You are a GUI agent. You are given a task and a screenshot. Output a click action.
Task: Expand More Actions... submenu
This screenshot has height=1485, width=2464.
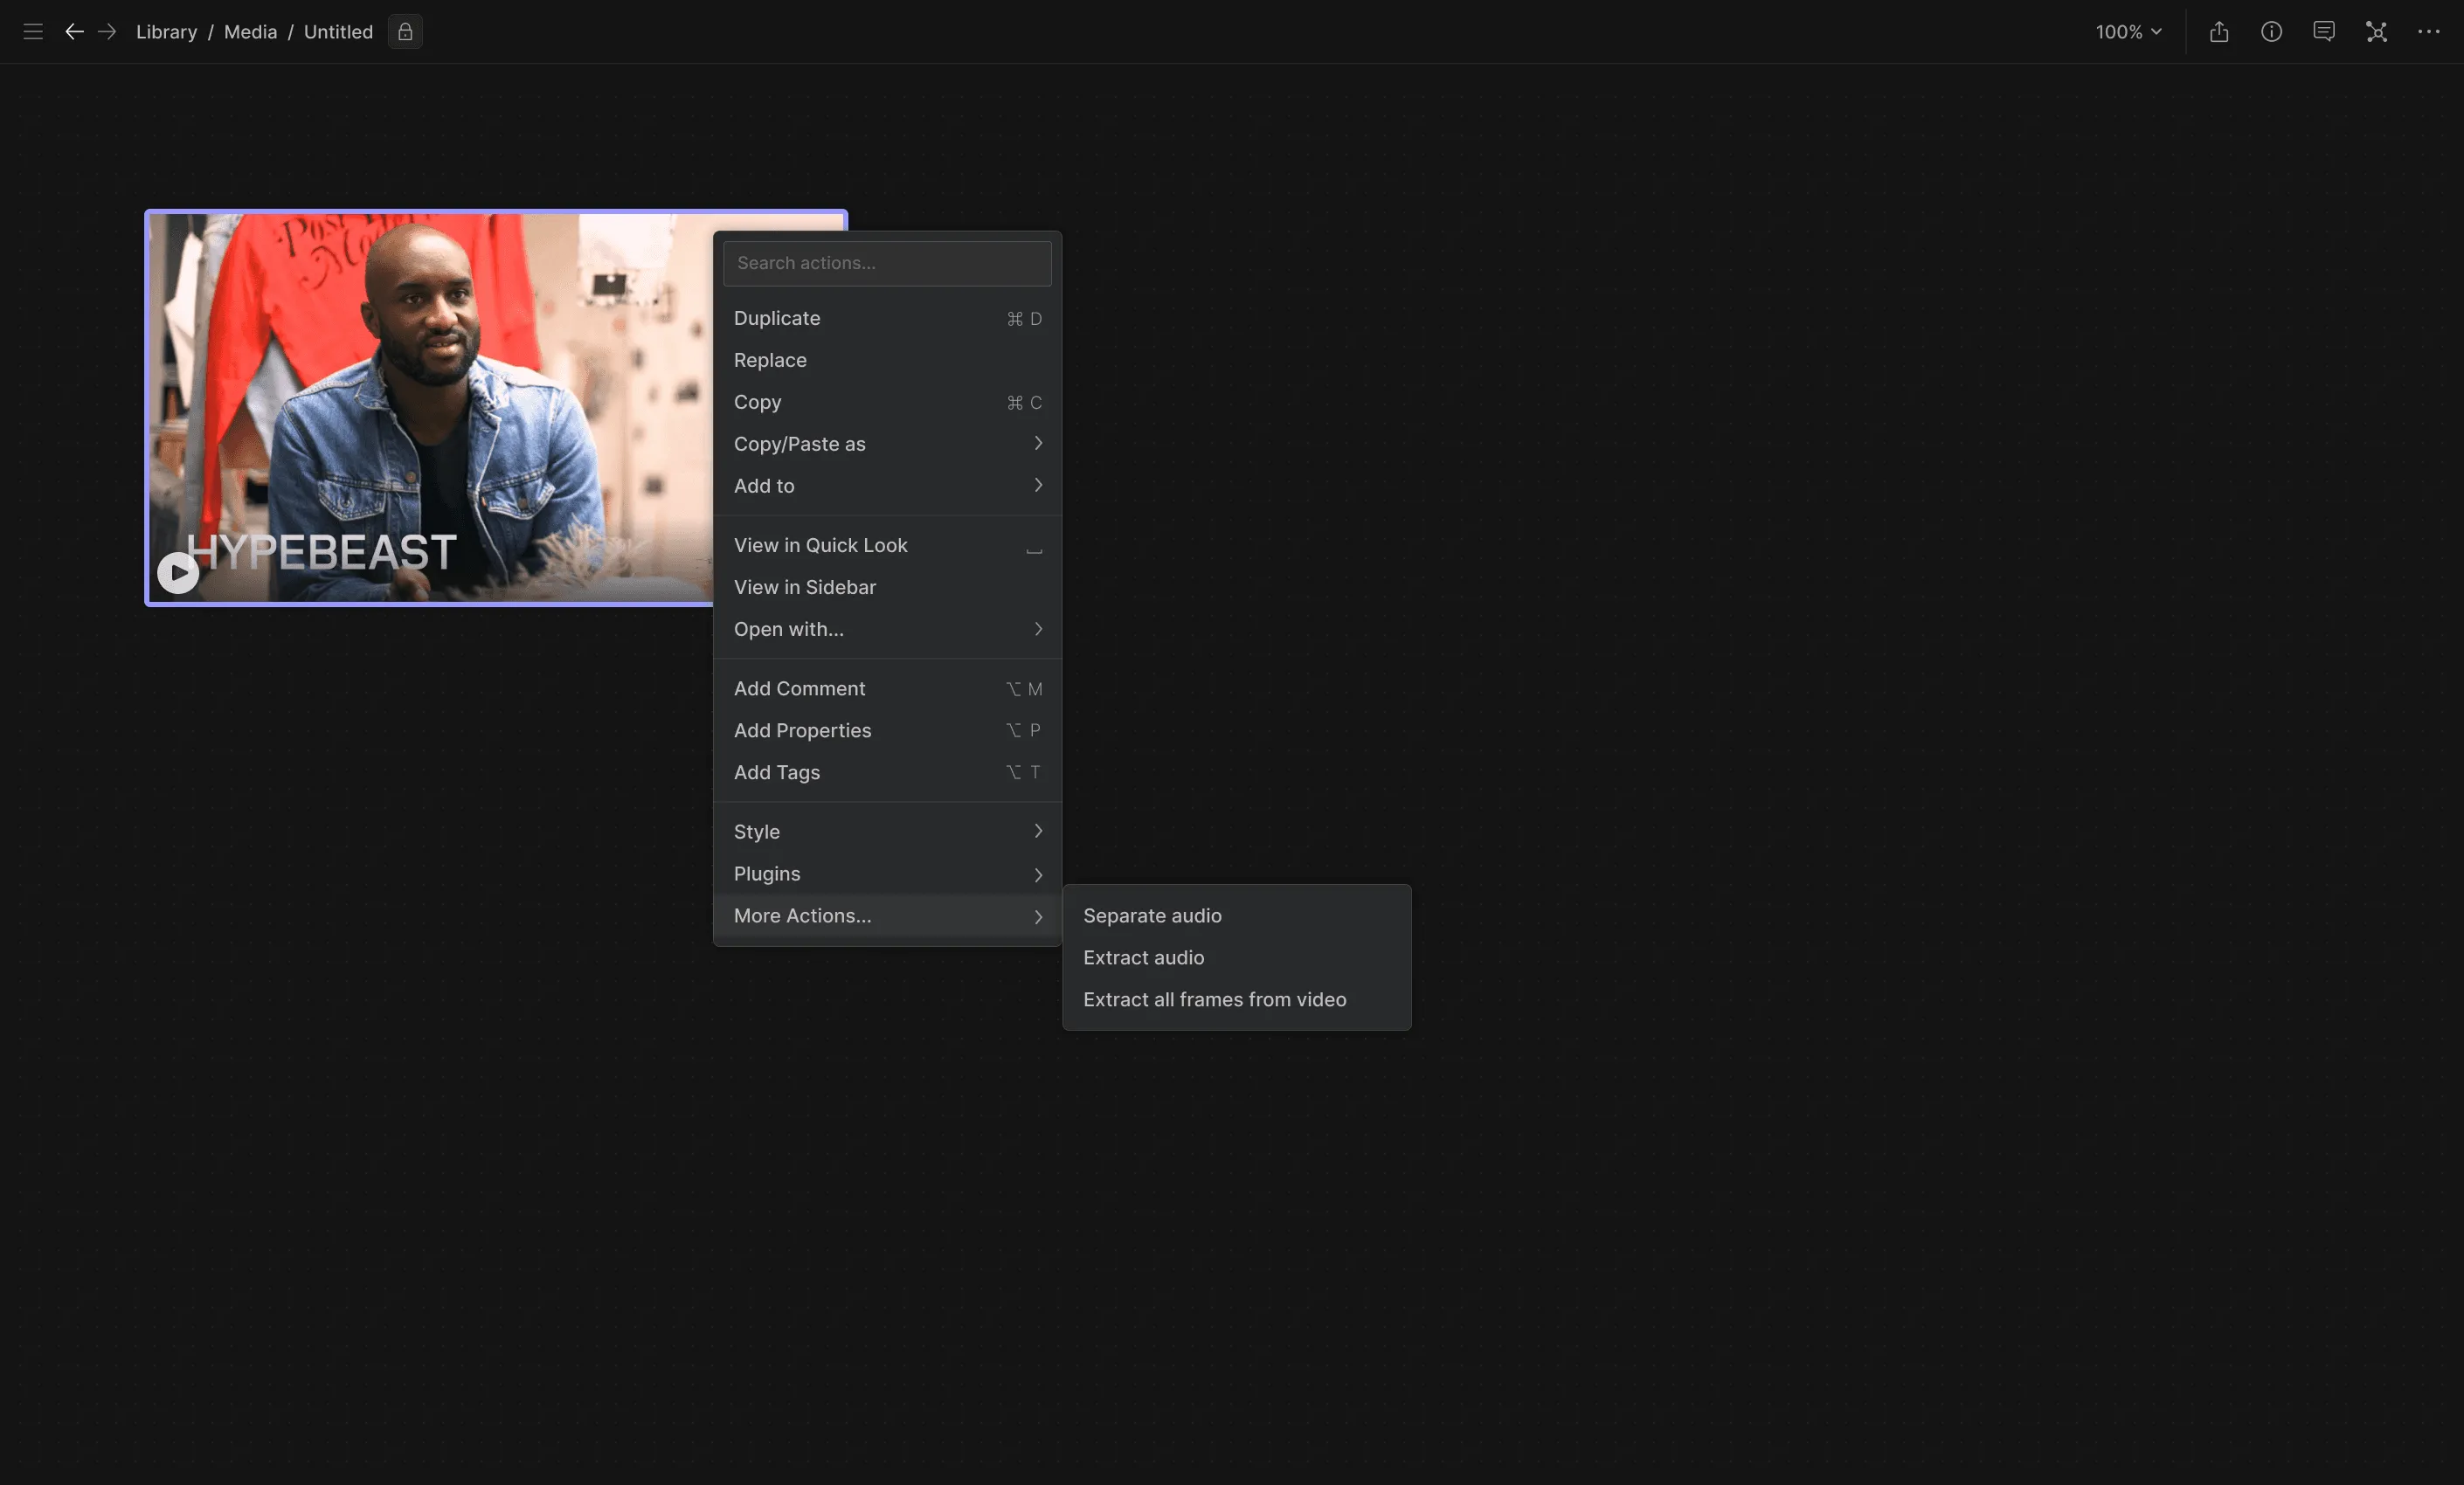887,916
